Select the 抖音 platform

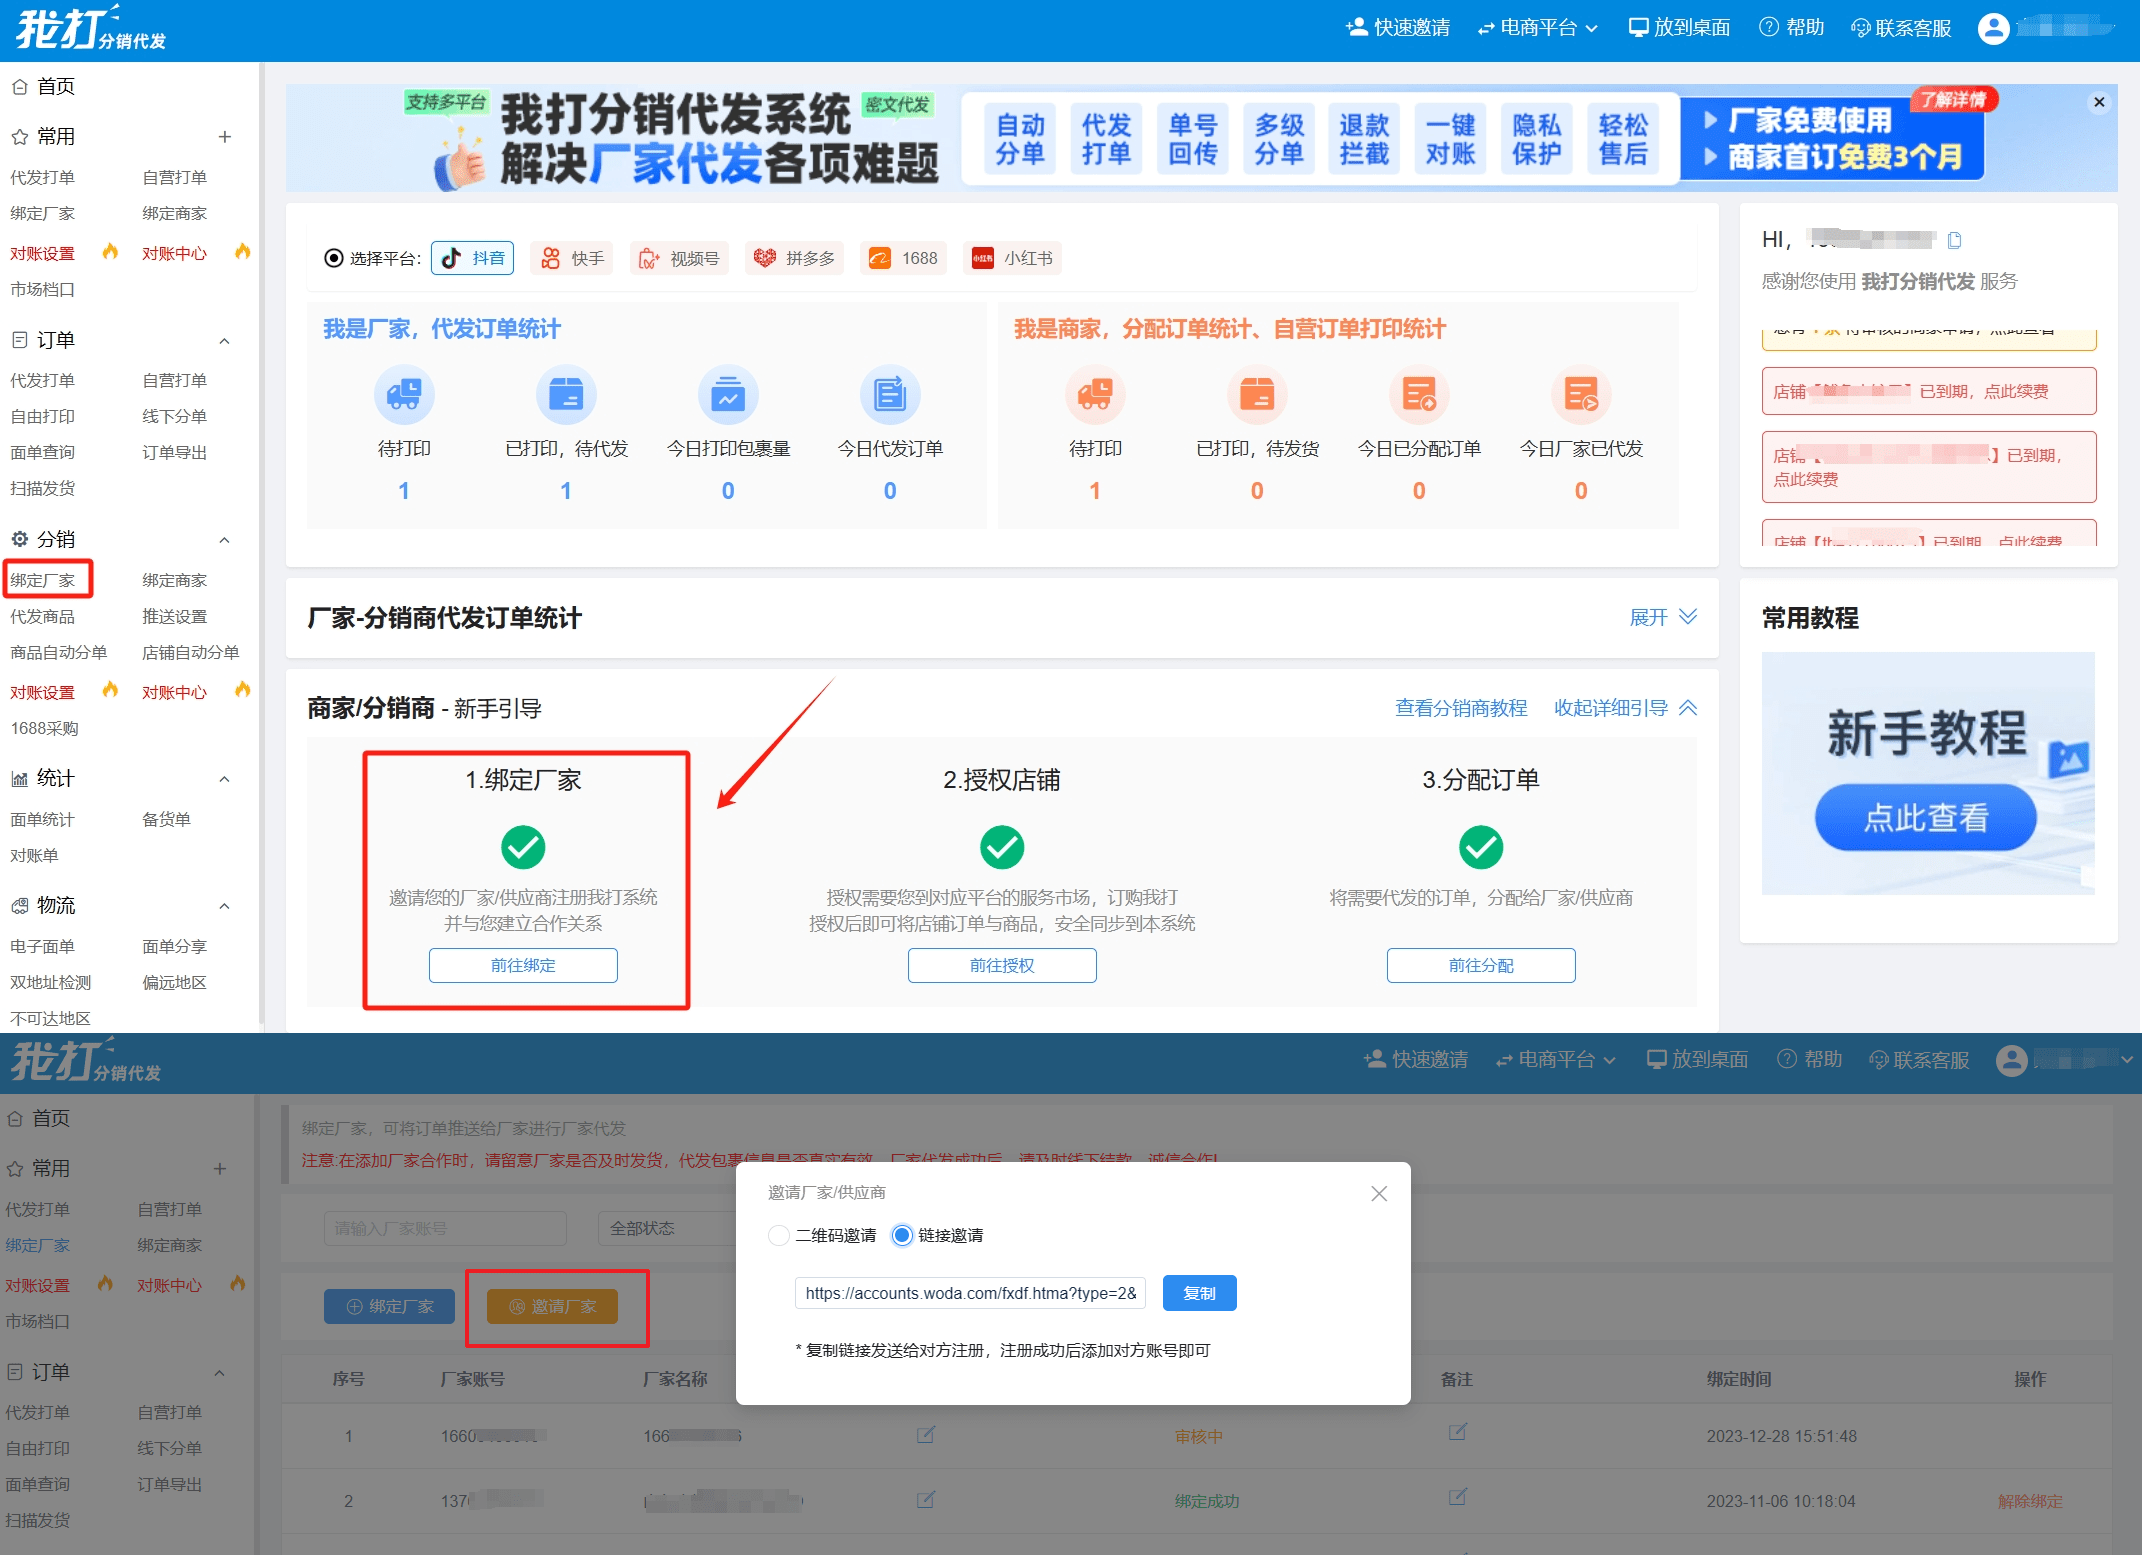(x=473, y=258)
